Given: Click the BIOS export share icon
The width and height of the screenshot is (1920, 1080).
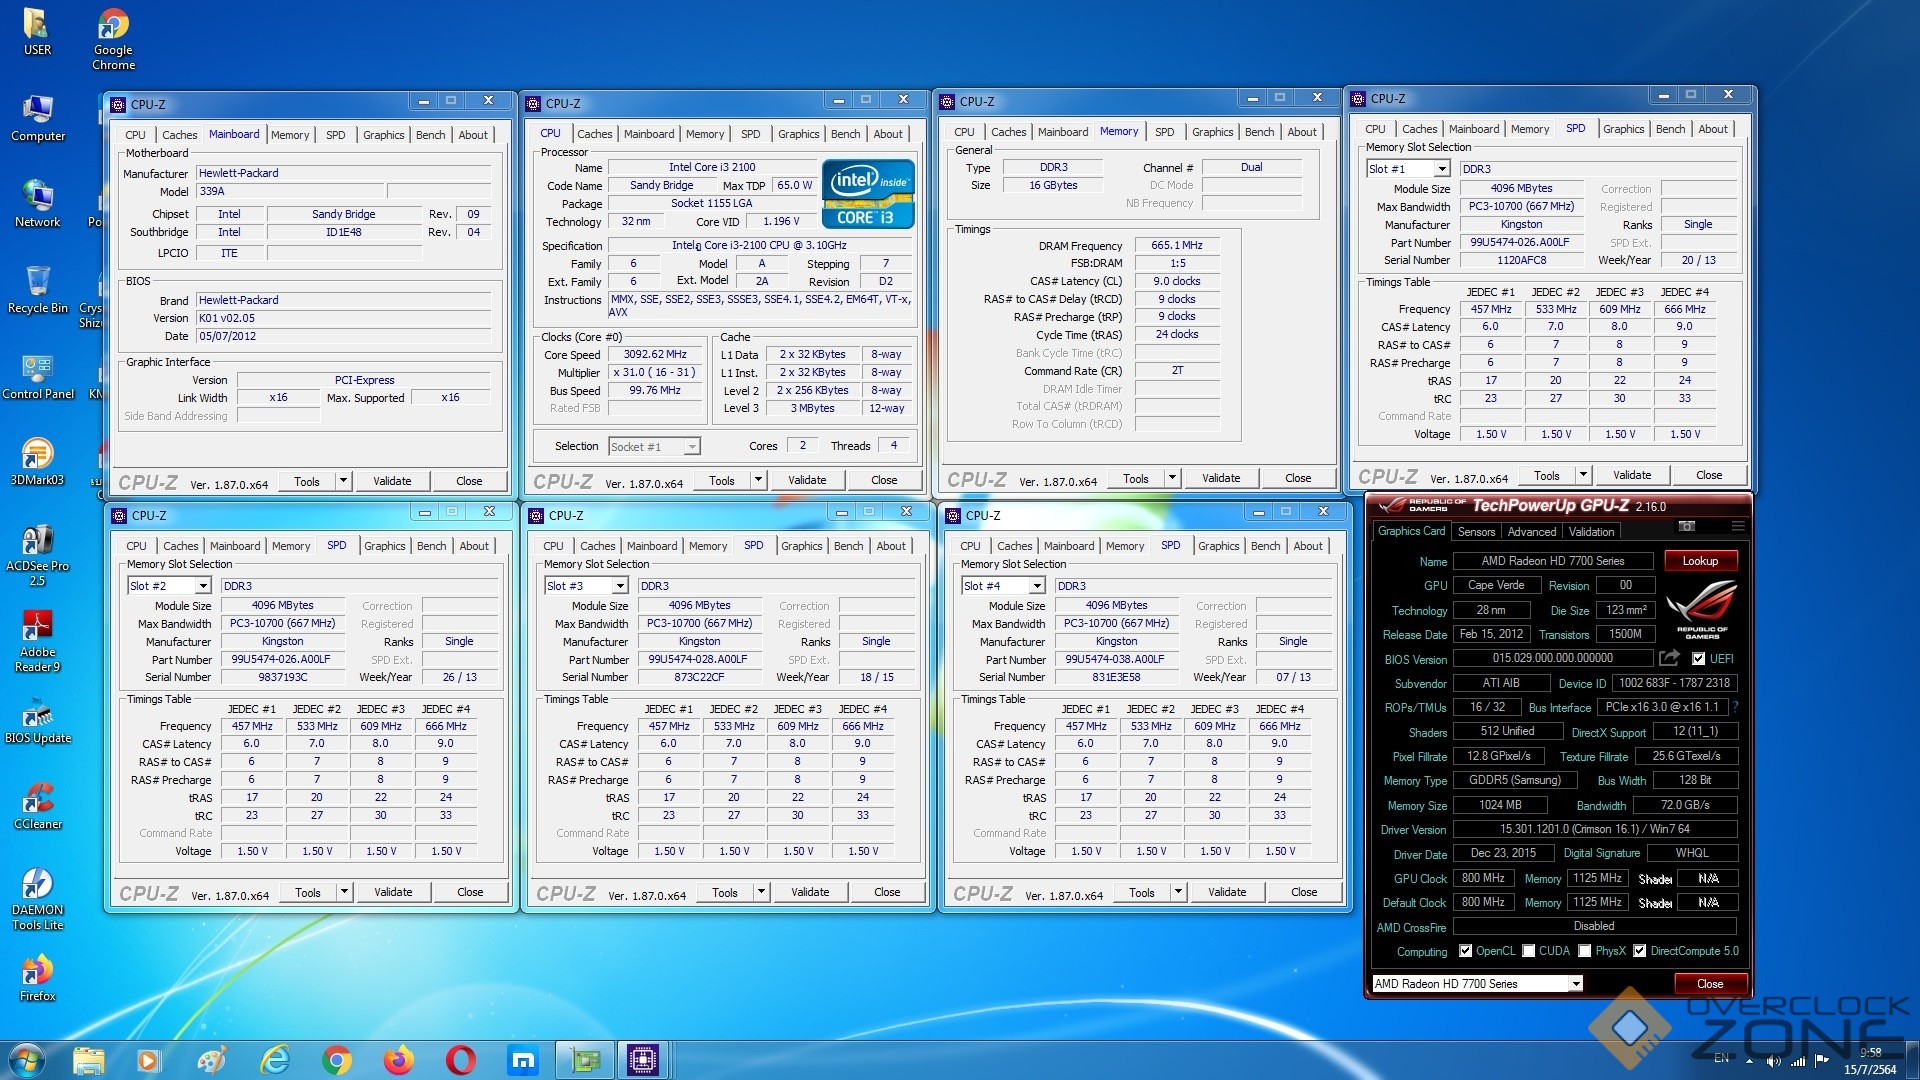Looking at the screenshot, I should click(x=1669, y=658).
